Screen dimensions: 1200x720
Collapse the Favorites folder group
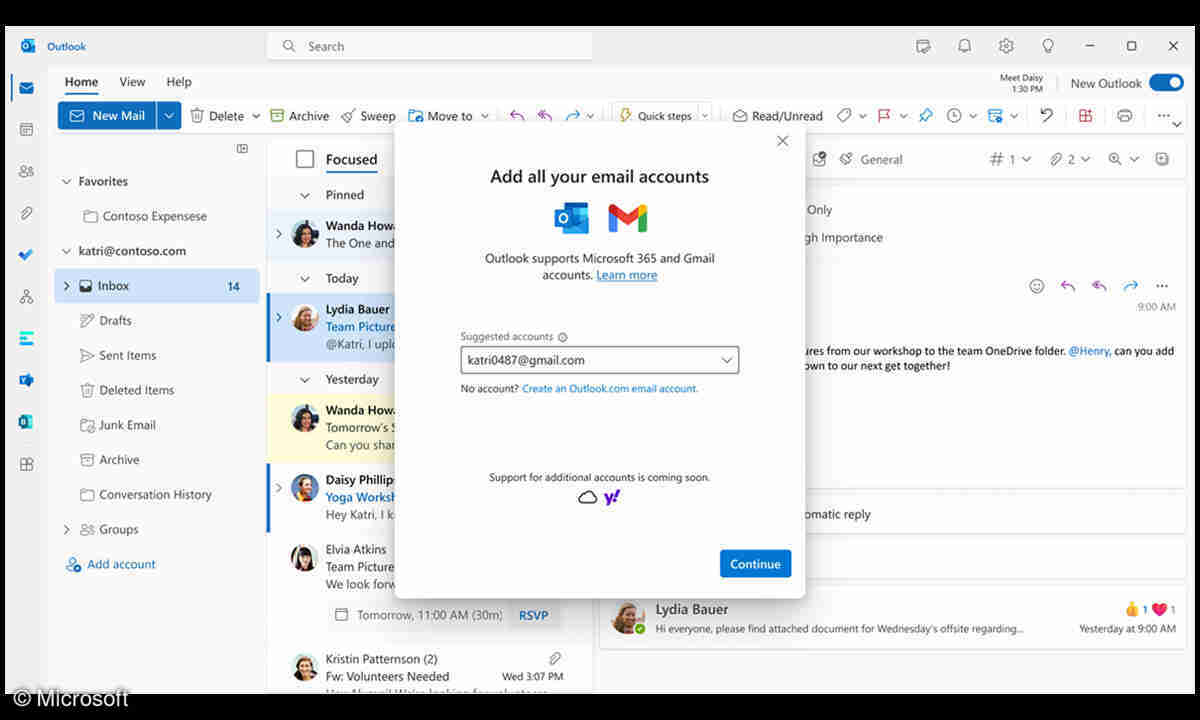pyautogui.click(x=67, y=182)
